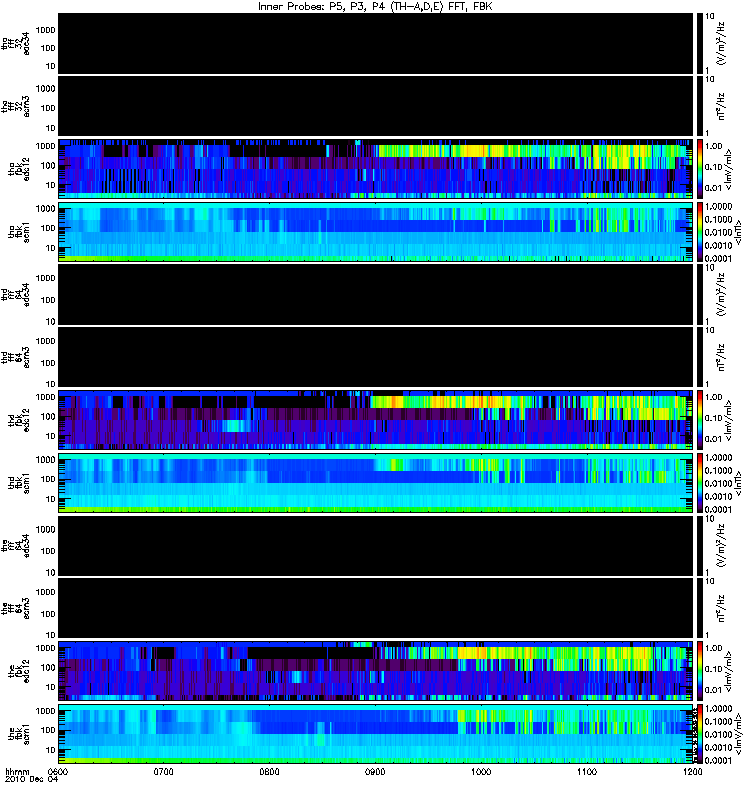Click the "the fbk scm1" y-axis title
This screenshot has height=800, width=750.
coord(19,734)
